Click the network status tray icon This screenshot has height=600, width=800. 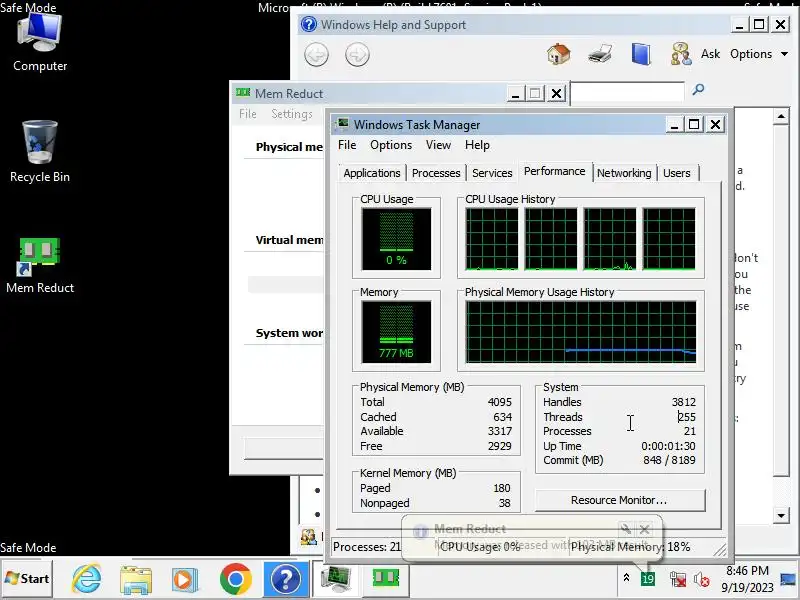(x=678, y=579)
